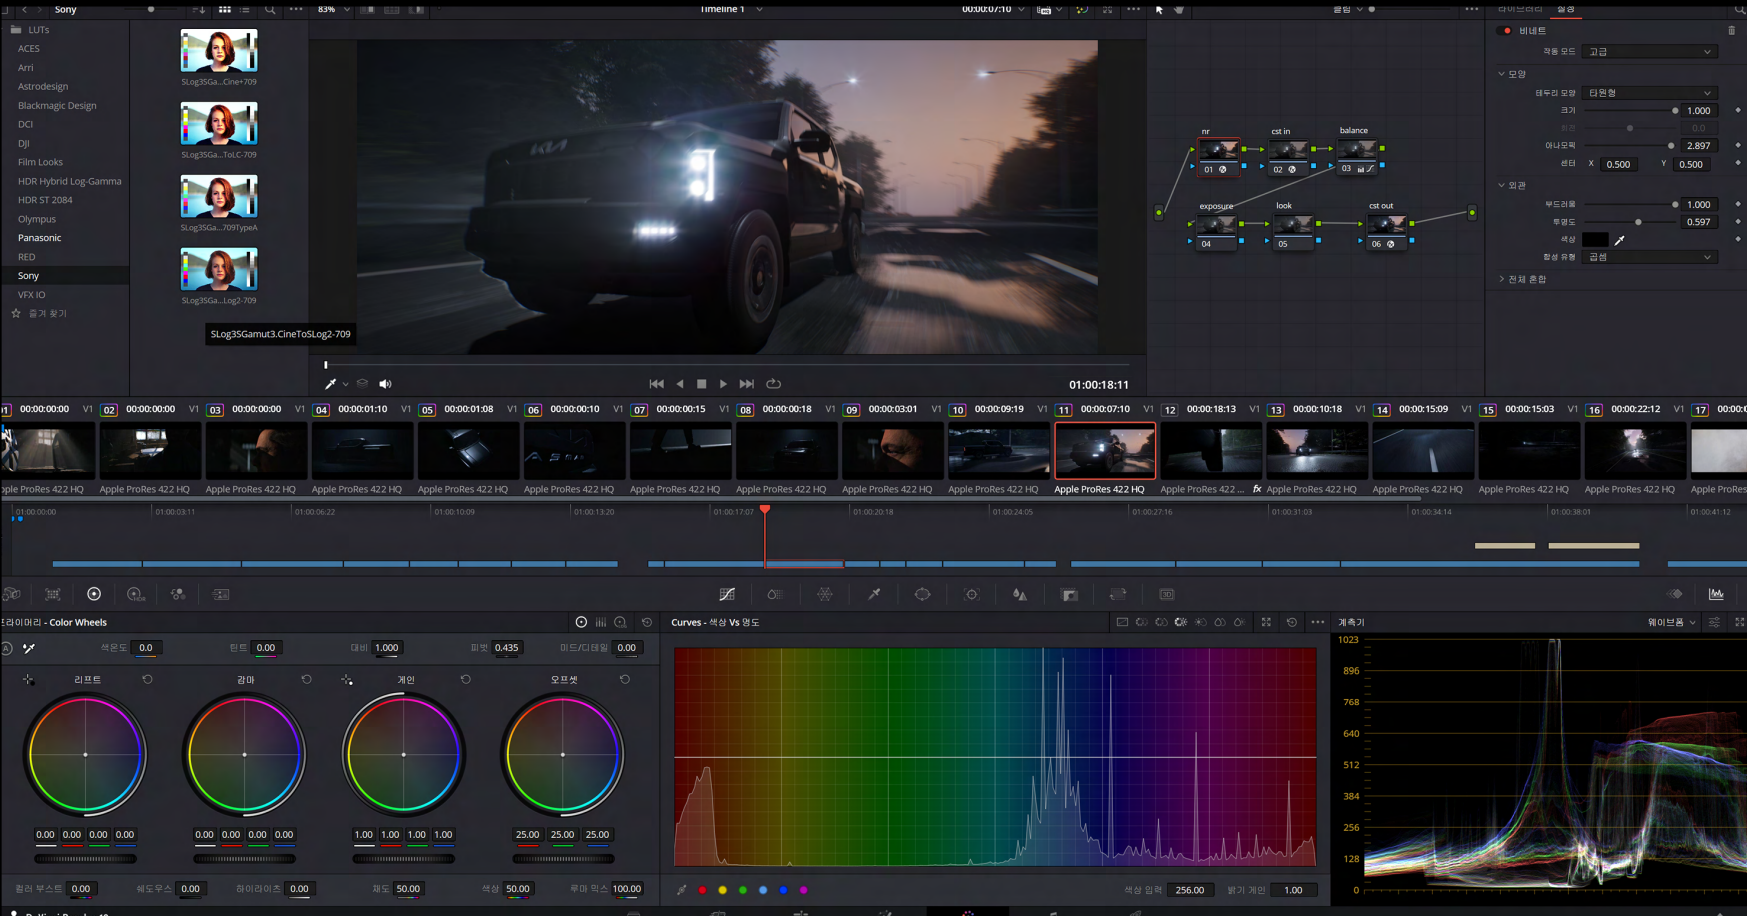Click the vignette black color swatch

pyautogui.click(x=1596, y=240)
